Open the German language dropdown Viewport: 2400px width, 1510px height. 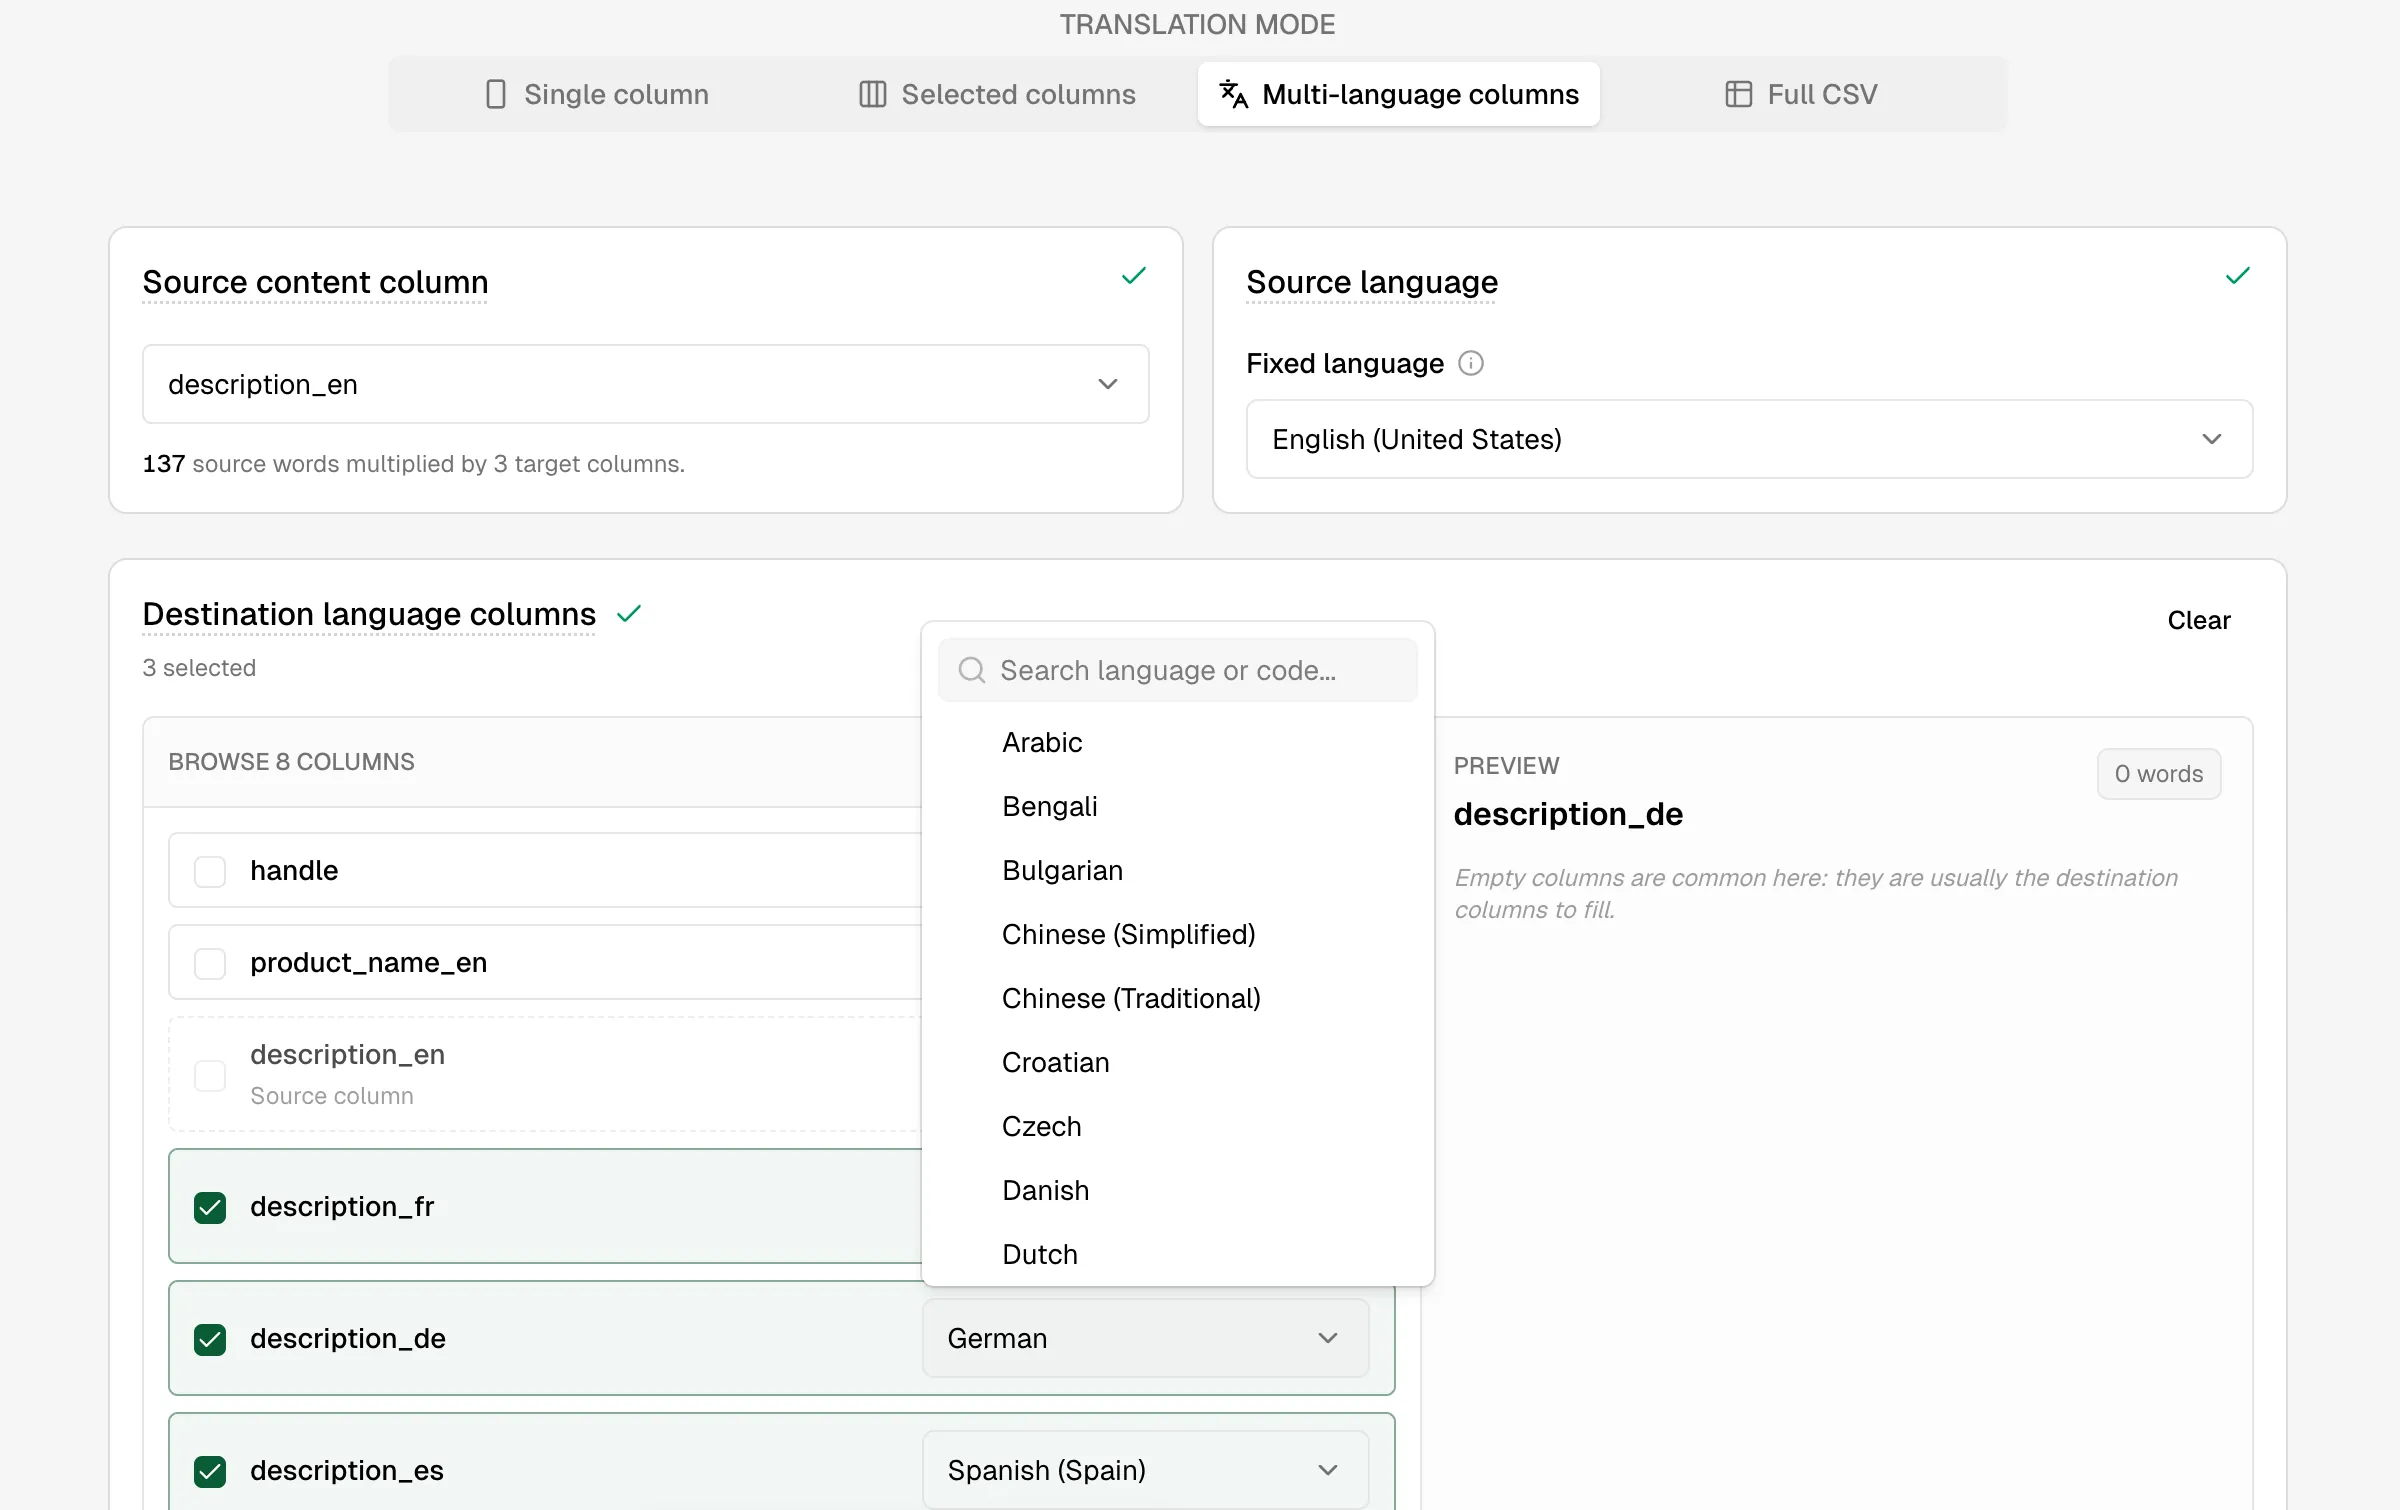point(1145,1338)
